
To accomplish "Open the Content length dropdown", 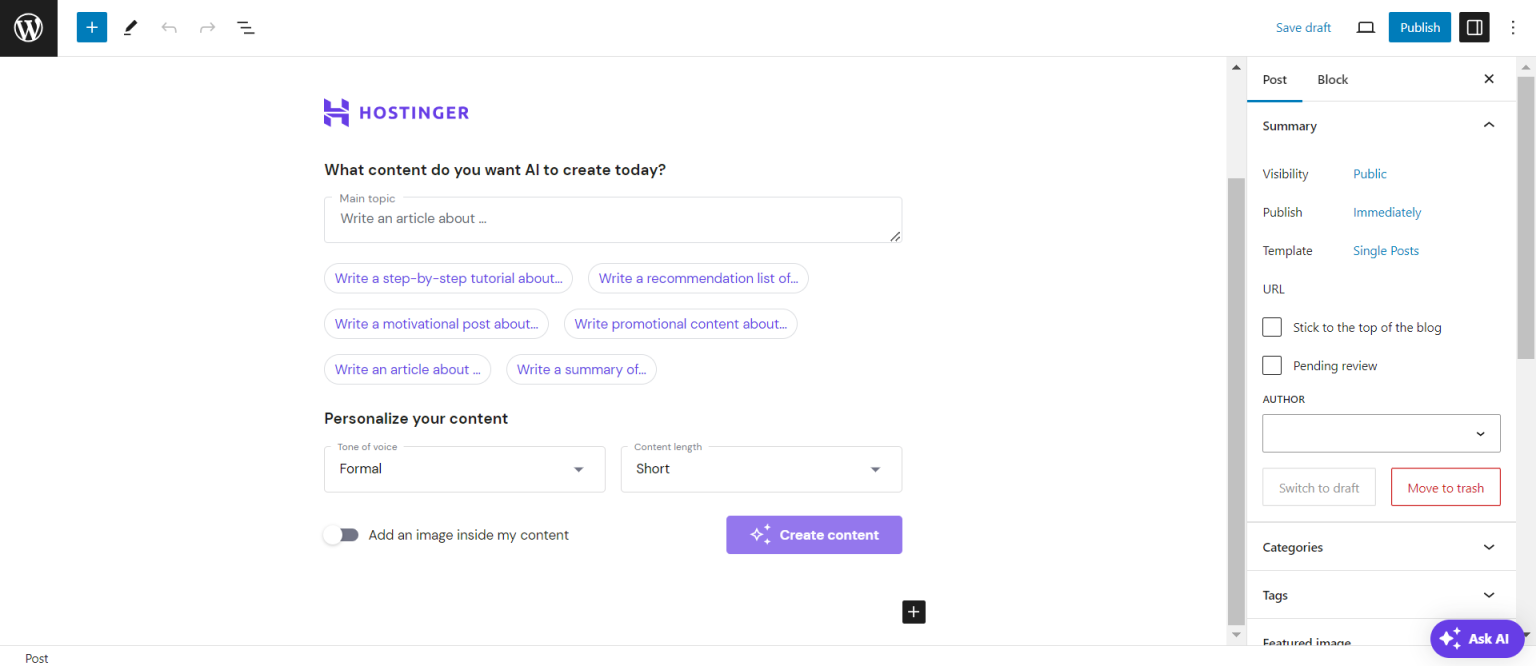I will 761,469.
